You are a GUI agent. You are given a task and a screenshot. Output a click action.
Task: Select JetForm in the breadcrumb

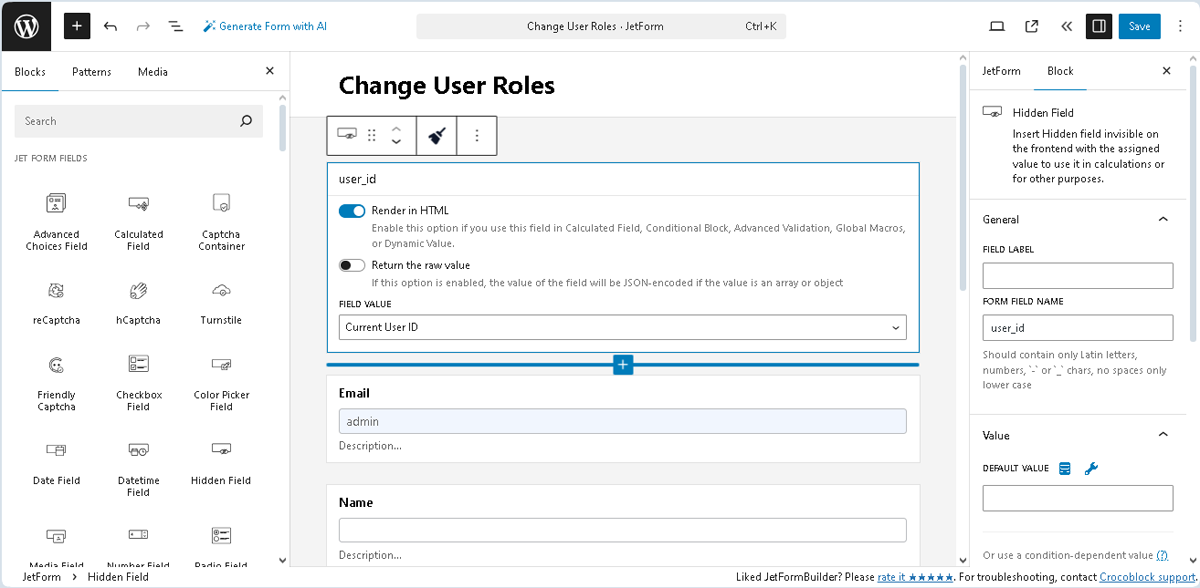coord(41,577)
